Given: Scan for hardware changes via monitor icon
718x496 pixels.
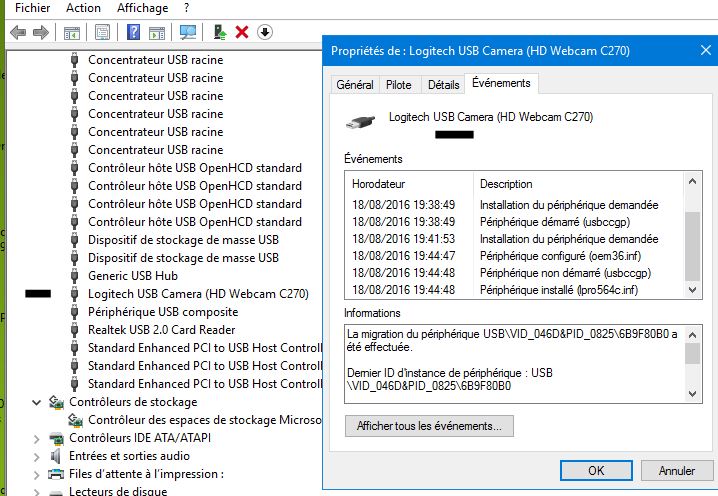Looking at the screenshot, I should (188, 32).
